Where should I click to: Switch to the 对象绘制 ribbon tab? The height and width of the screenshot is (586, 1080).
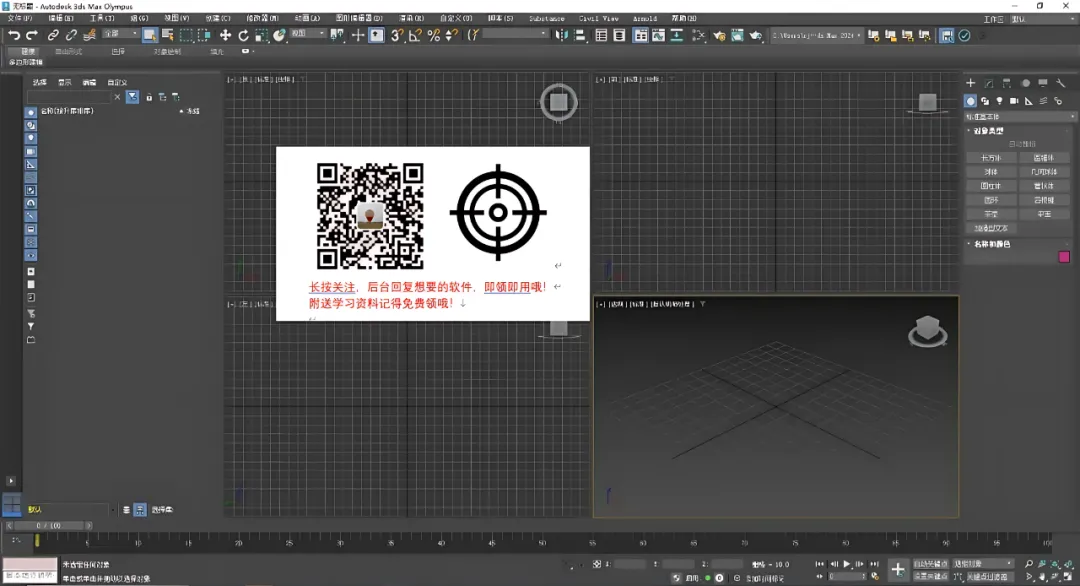point(167,52)
